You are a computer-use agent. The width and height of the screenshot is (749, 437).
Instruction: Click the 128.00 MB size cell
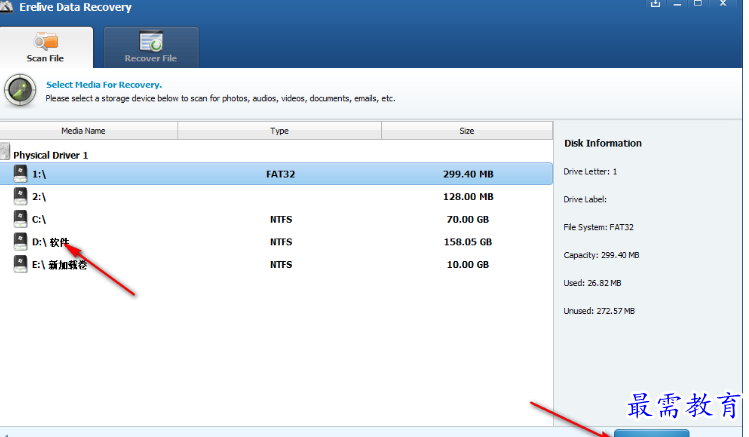(468, 197)
